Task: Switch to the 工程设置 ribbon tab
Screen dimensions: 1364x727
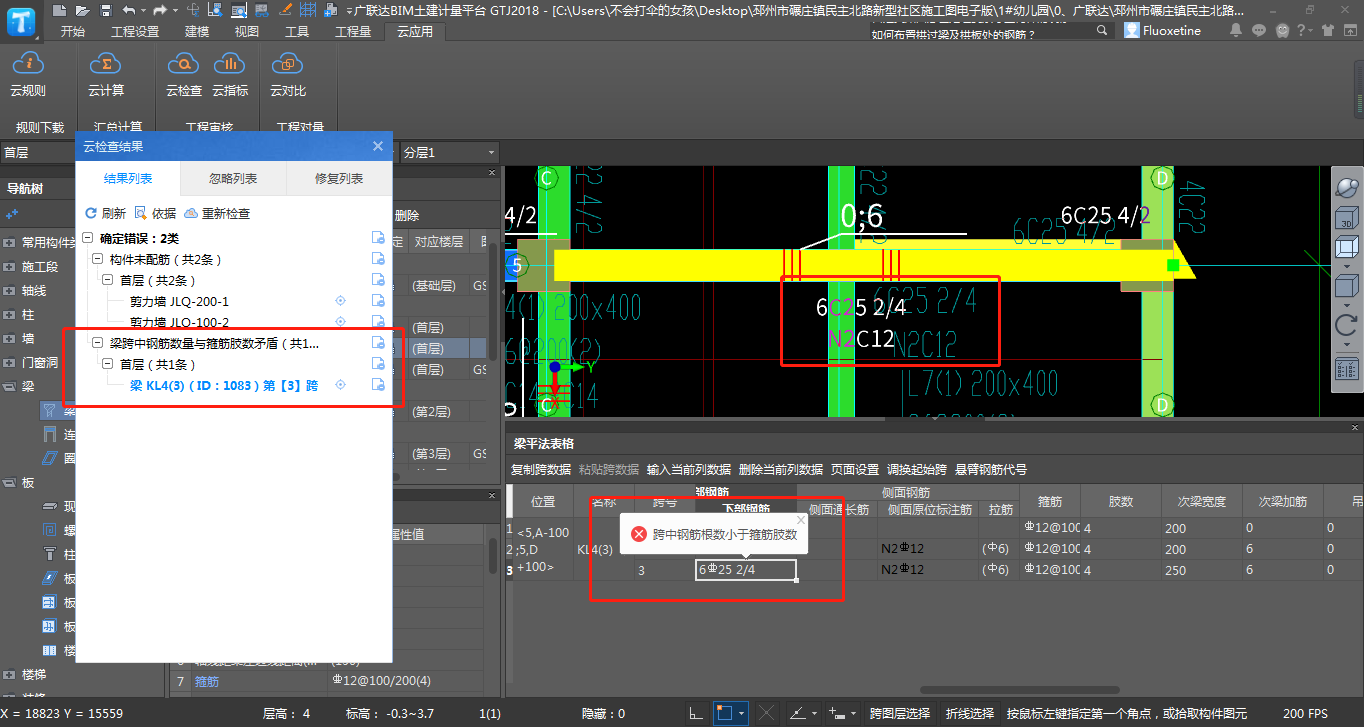Action: pos(135,31)
